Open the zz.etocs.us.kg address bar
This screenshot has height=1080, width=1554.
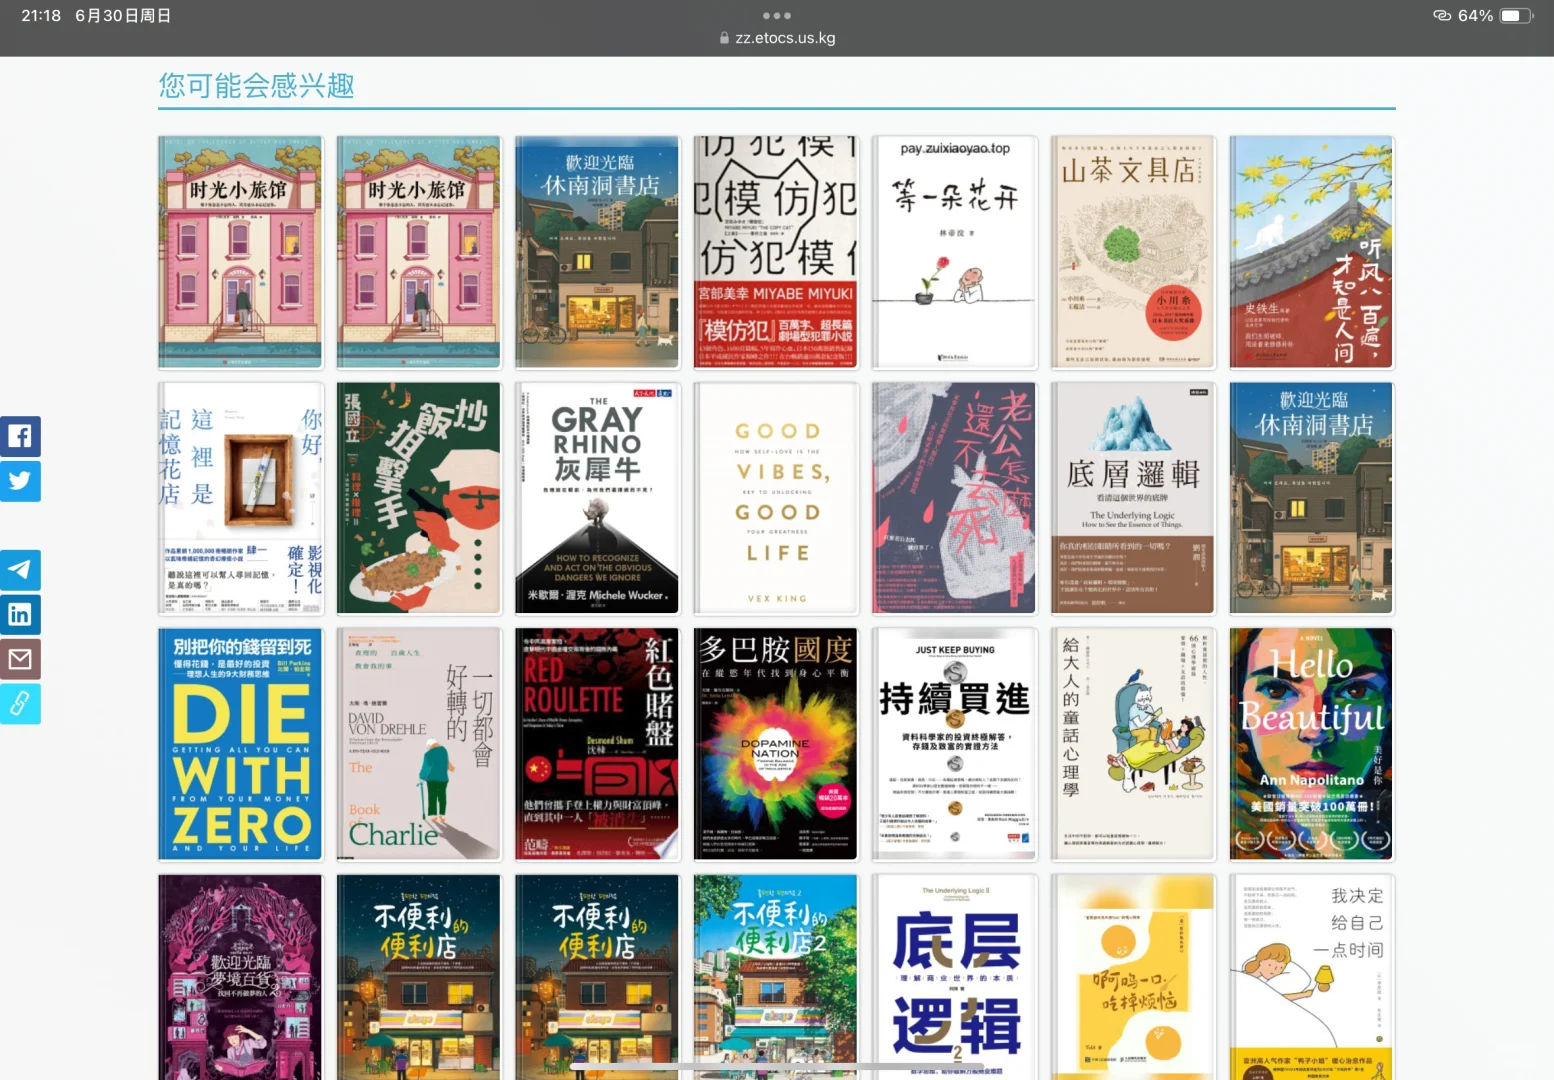pos(777,38)
